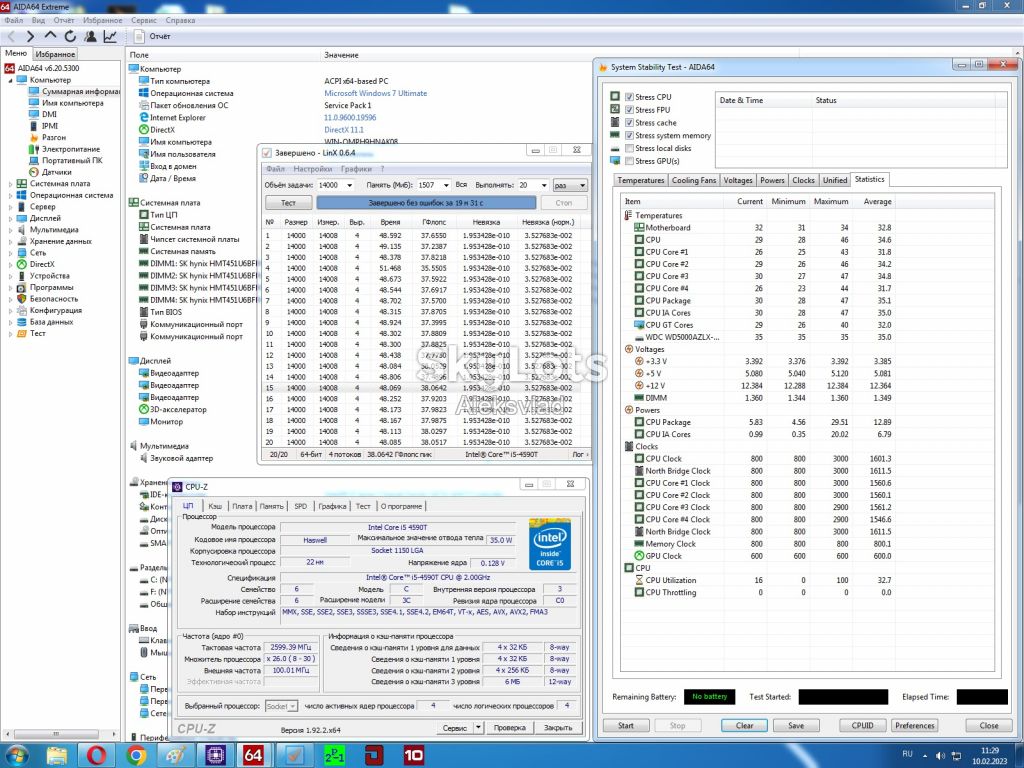
Task: Click the back arrow in AIDA64 toolbar
Action: 11,37
